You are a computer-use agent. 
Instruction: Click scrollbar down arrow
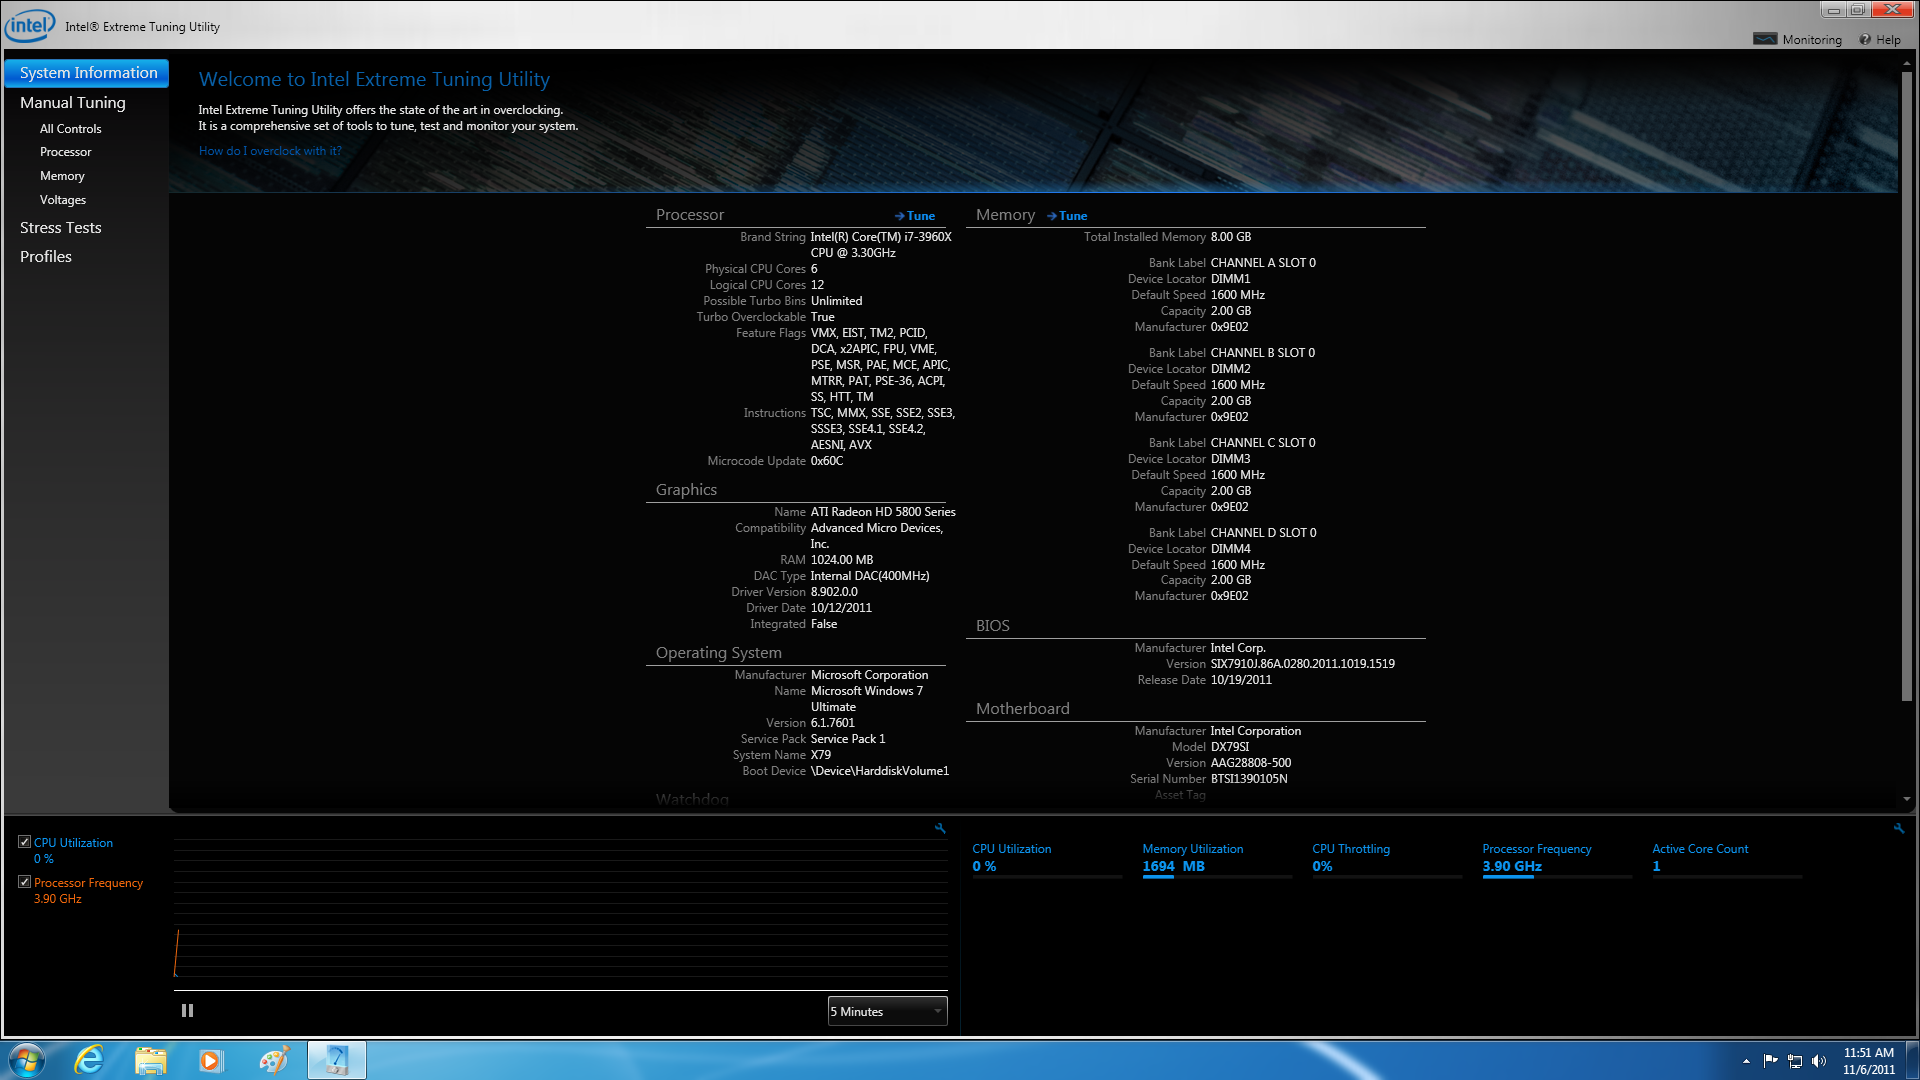tap(1907, 800)
